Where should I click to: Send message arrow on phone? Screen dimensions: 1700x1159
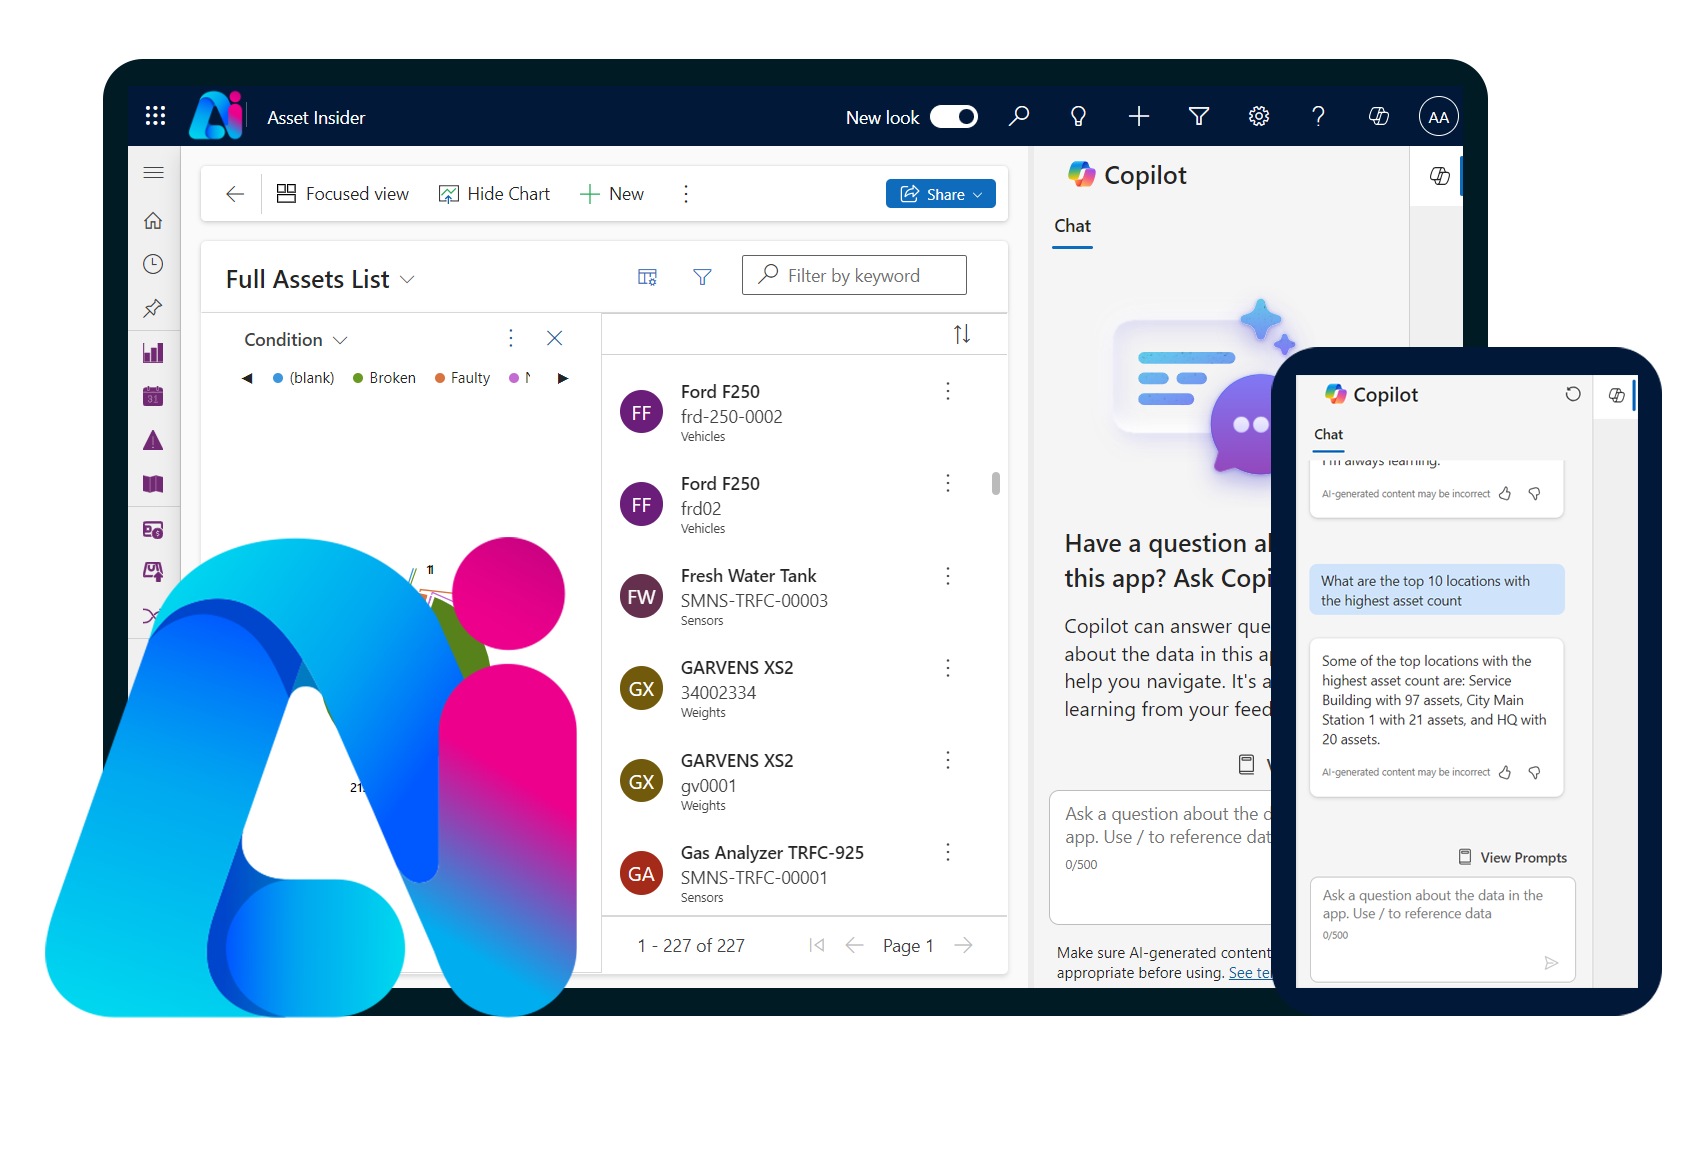1551,963
